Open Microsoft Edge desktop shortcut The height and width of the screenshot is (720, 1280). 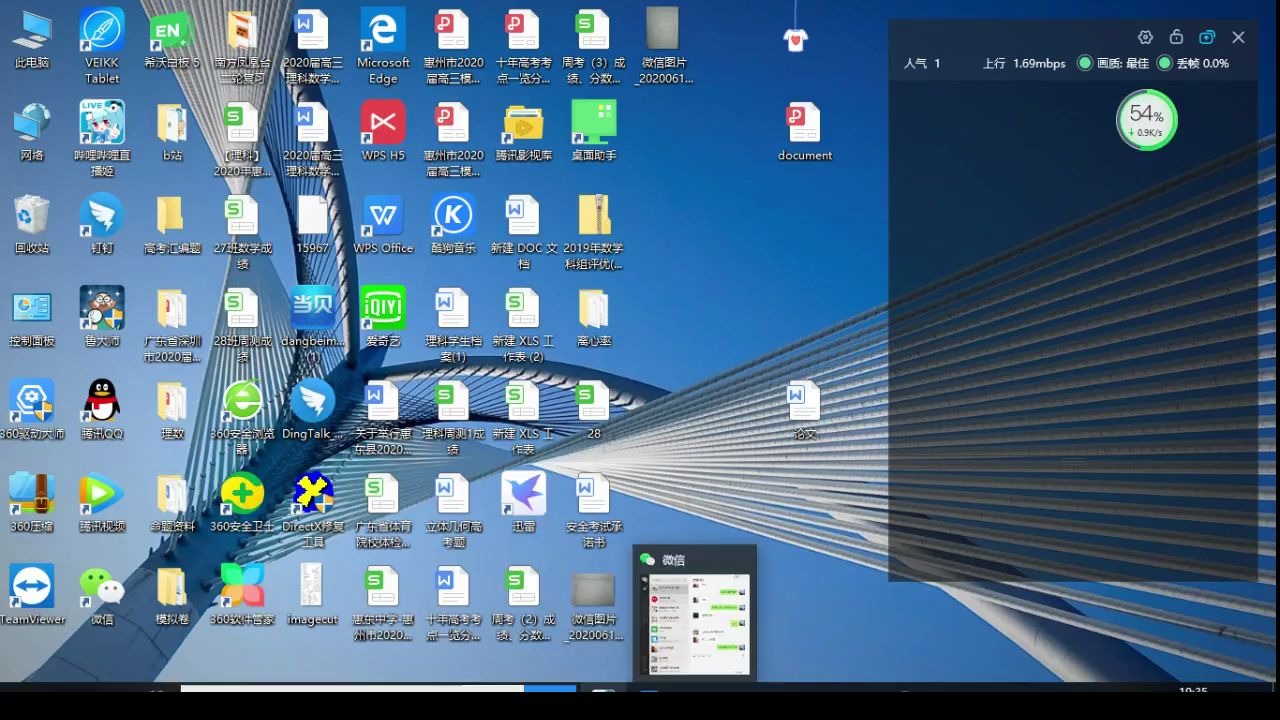click(383, 46)
